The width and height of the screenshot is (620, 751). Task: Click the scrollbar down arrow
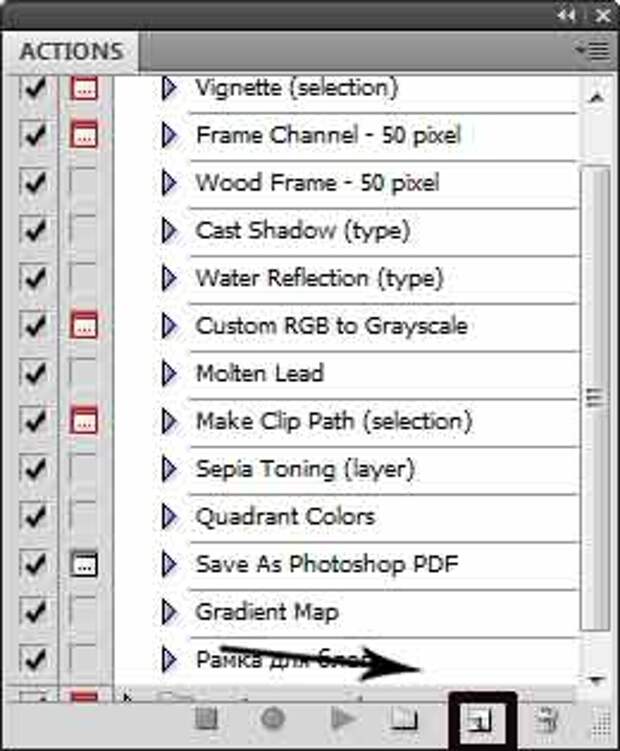[x=596, y=679]
